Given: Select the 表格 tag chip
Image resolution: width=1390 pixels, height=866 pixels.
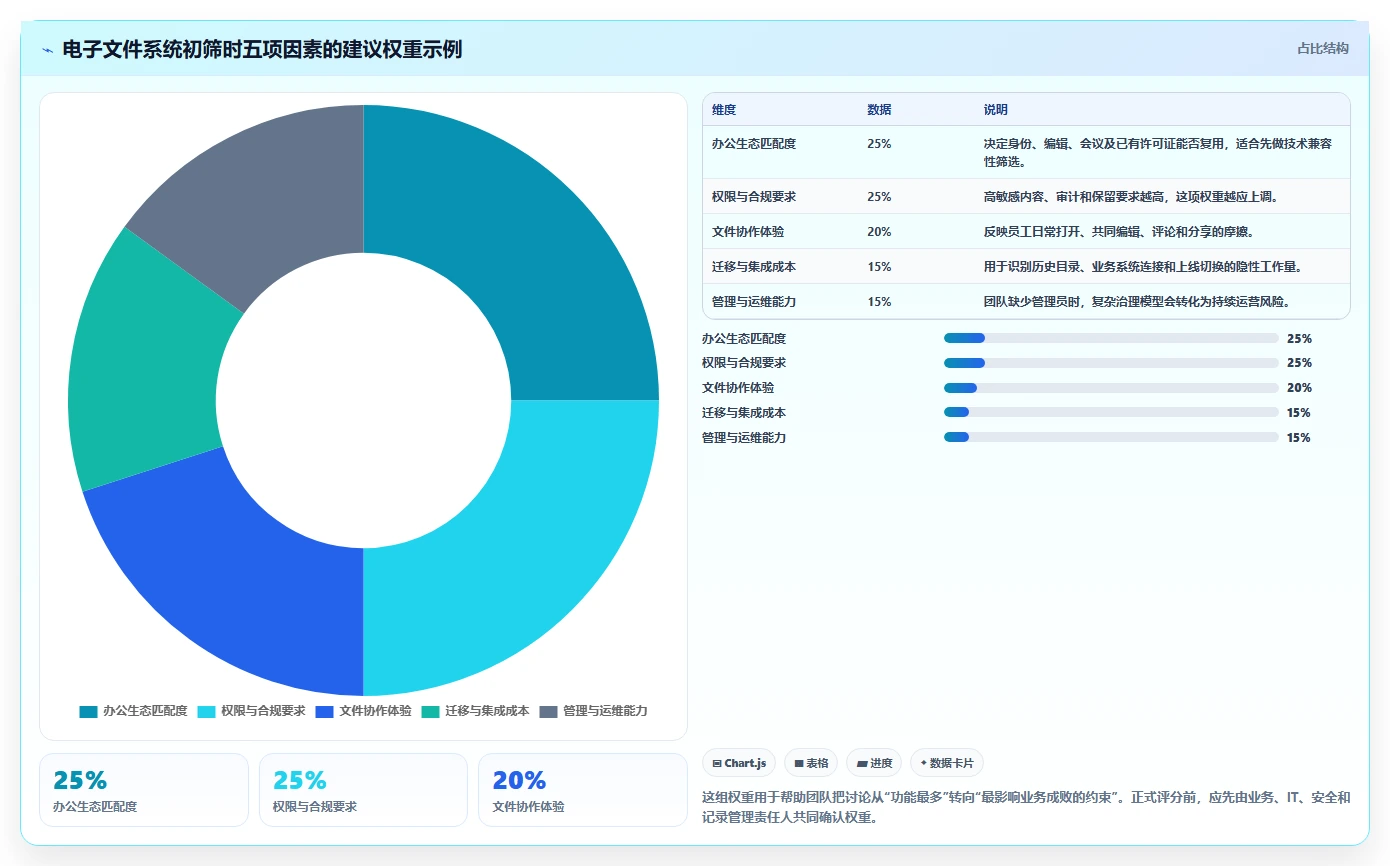Looking at the screenshot, I should pos(811,763).
